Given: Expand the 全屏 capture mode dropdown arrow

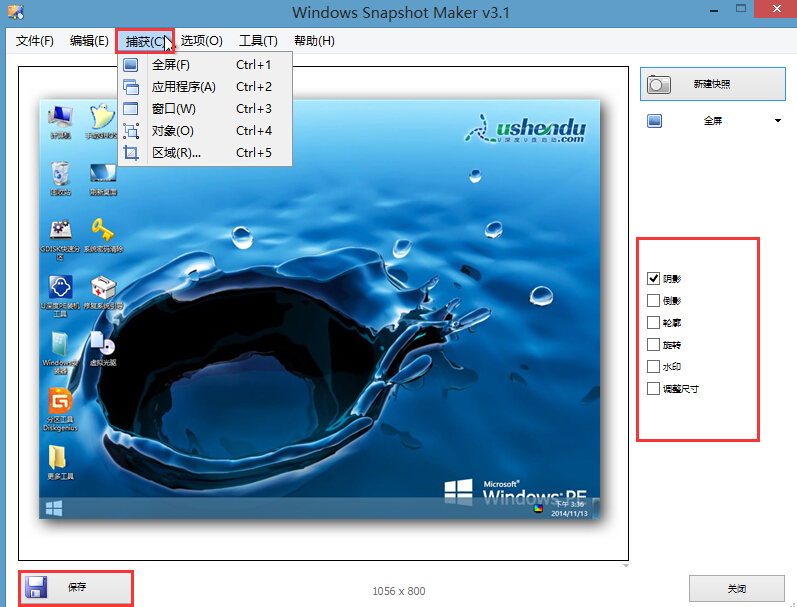Looking at the screenshot, I should tap(778, 121).
